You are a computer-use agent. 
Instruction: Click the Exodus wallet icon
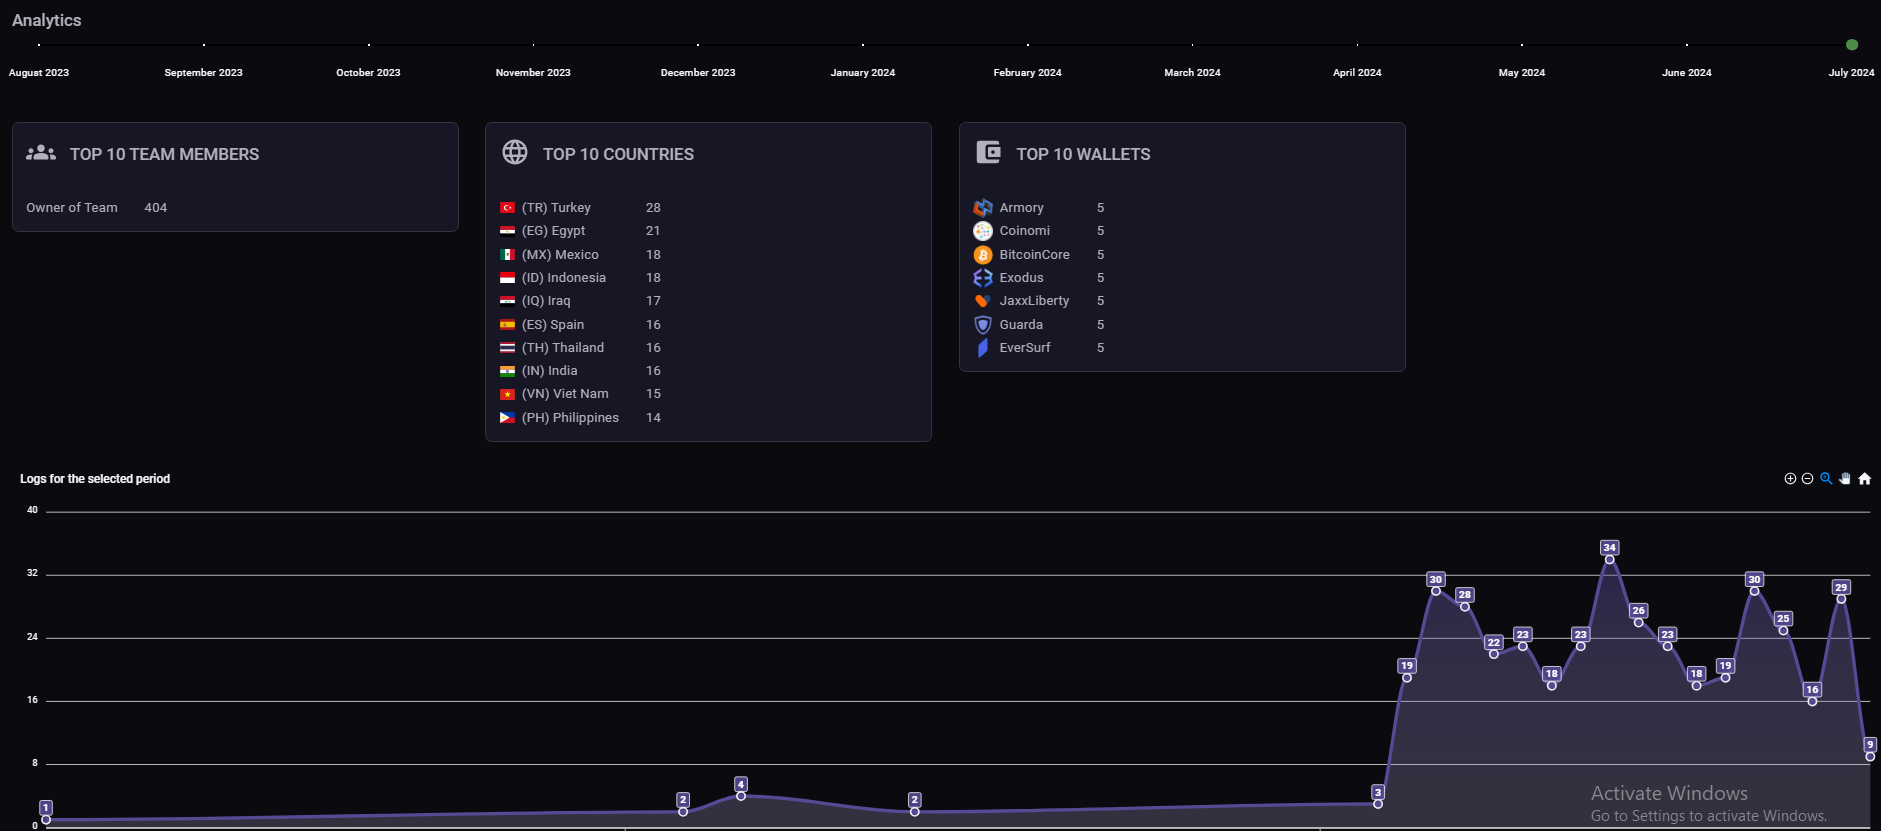pyautogui.click(x=983, y=278)
